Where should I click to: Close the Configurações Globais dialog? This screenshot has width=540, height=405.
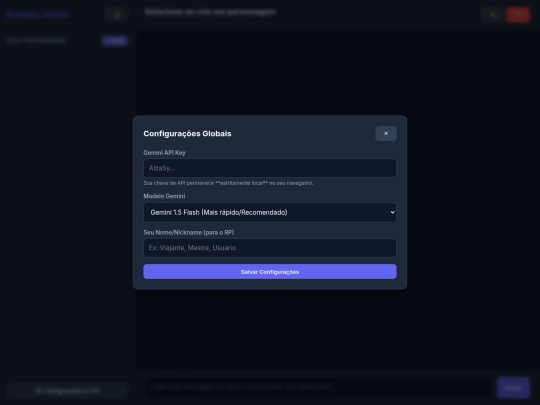386,133
